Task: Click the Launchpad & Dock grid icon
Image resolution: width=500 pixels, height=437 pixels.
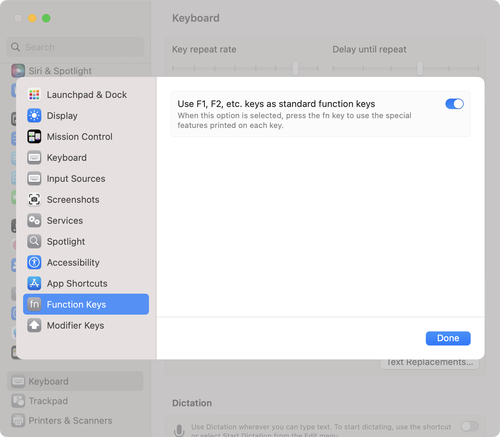Action: coord(34,95)
